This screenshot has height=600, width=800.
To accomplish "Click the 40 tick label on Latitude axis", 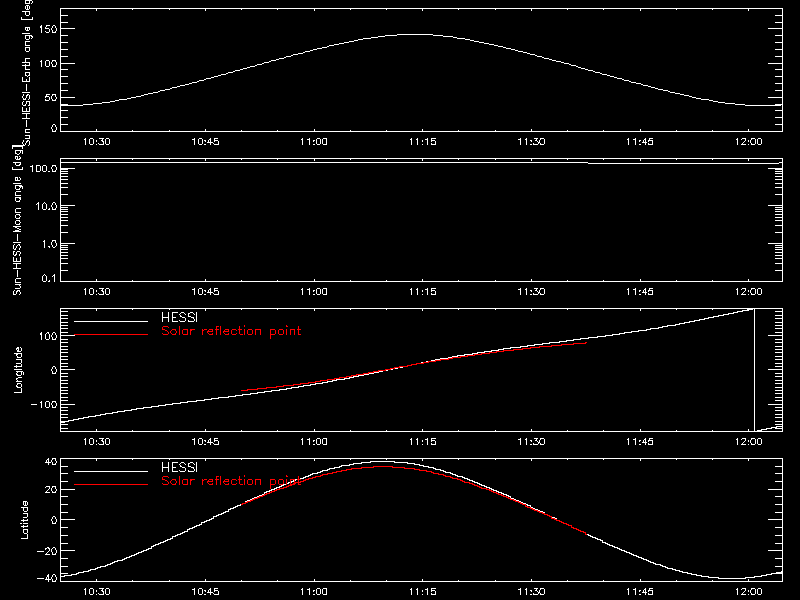I will (x=51, y=462).
